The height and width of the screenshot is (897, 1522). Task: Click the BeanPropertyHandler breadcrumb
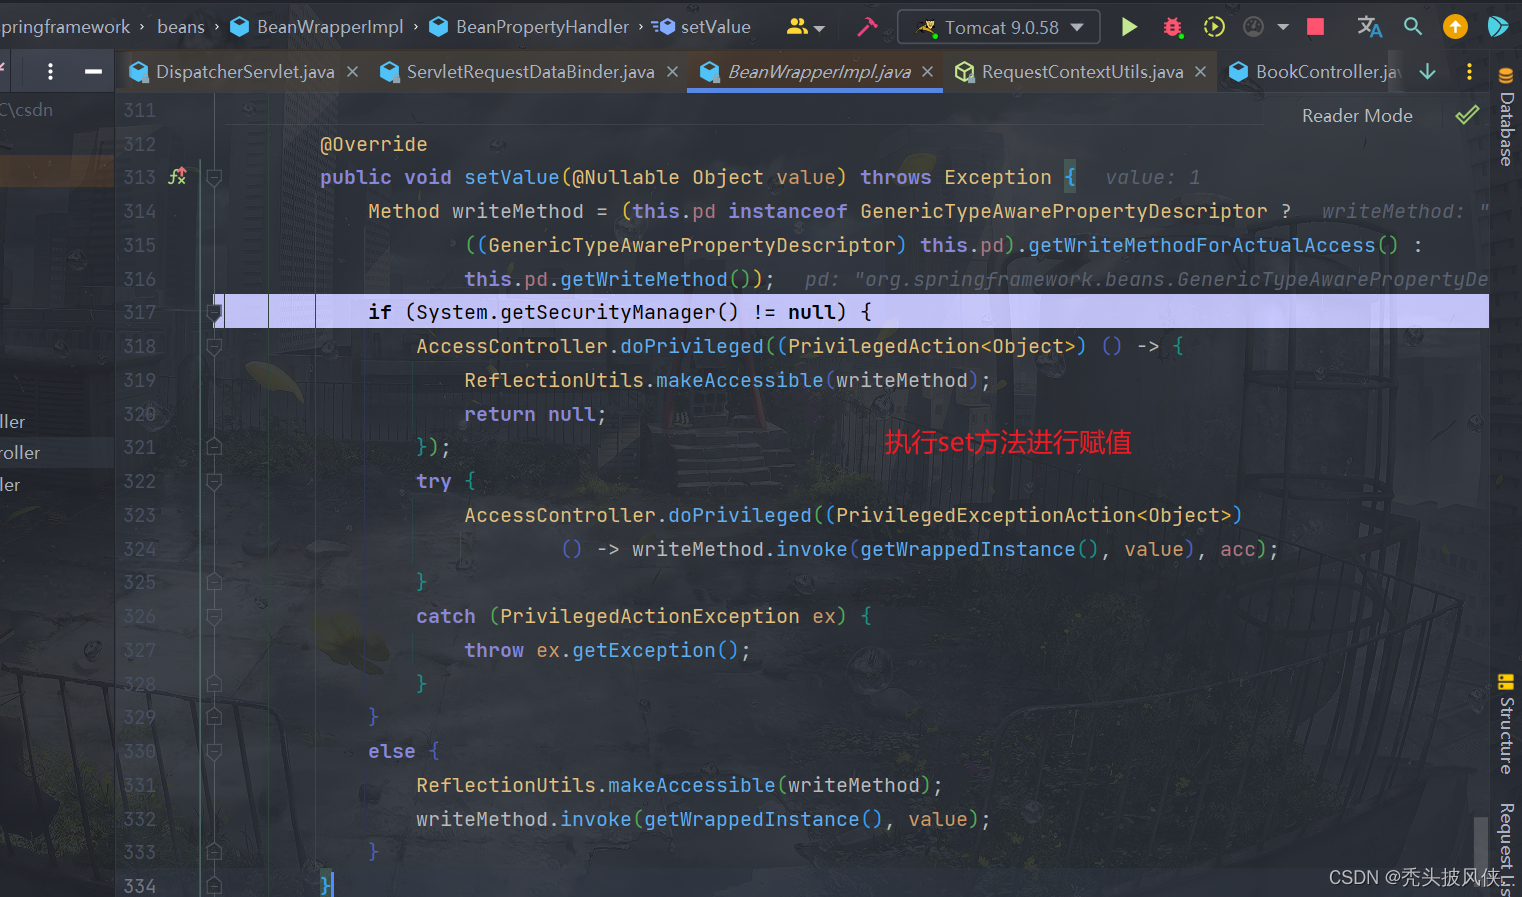(542, 27)
